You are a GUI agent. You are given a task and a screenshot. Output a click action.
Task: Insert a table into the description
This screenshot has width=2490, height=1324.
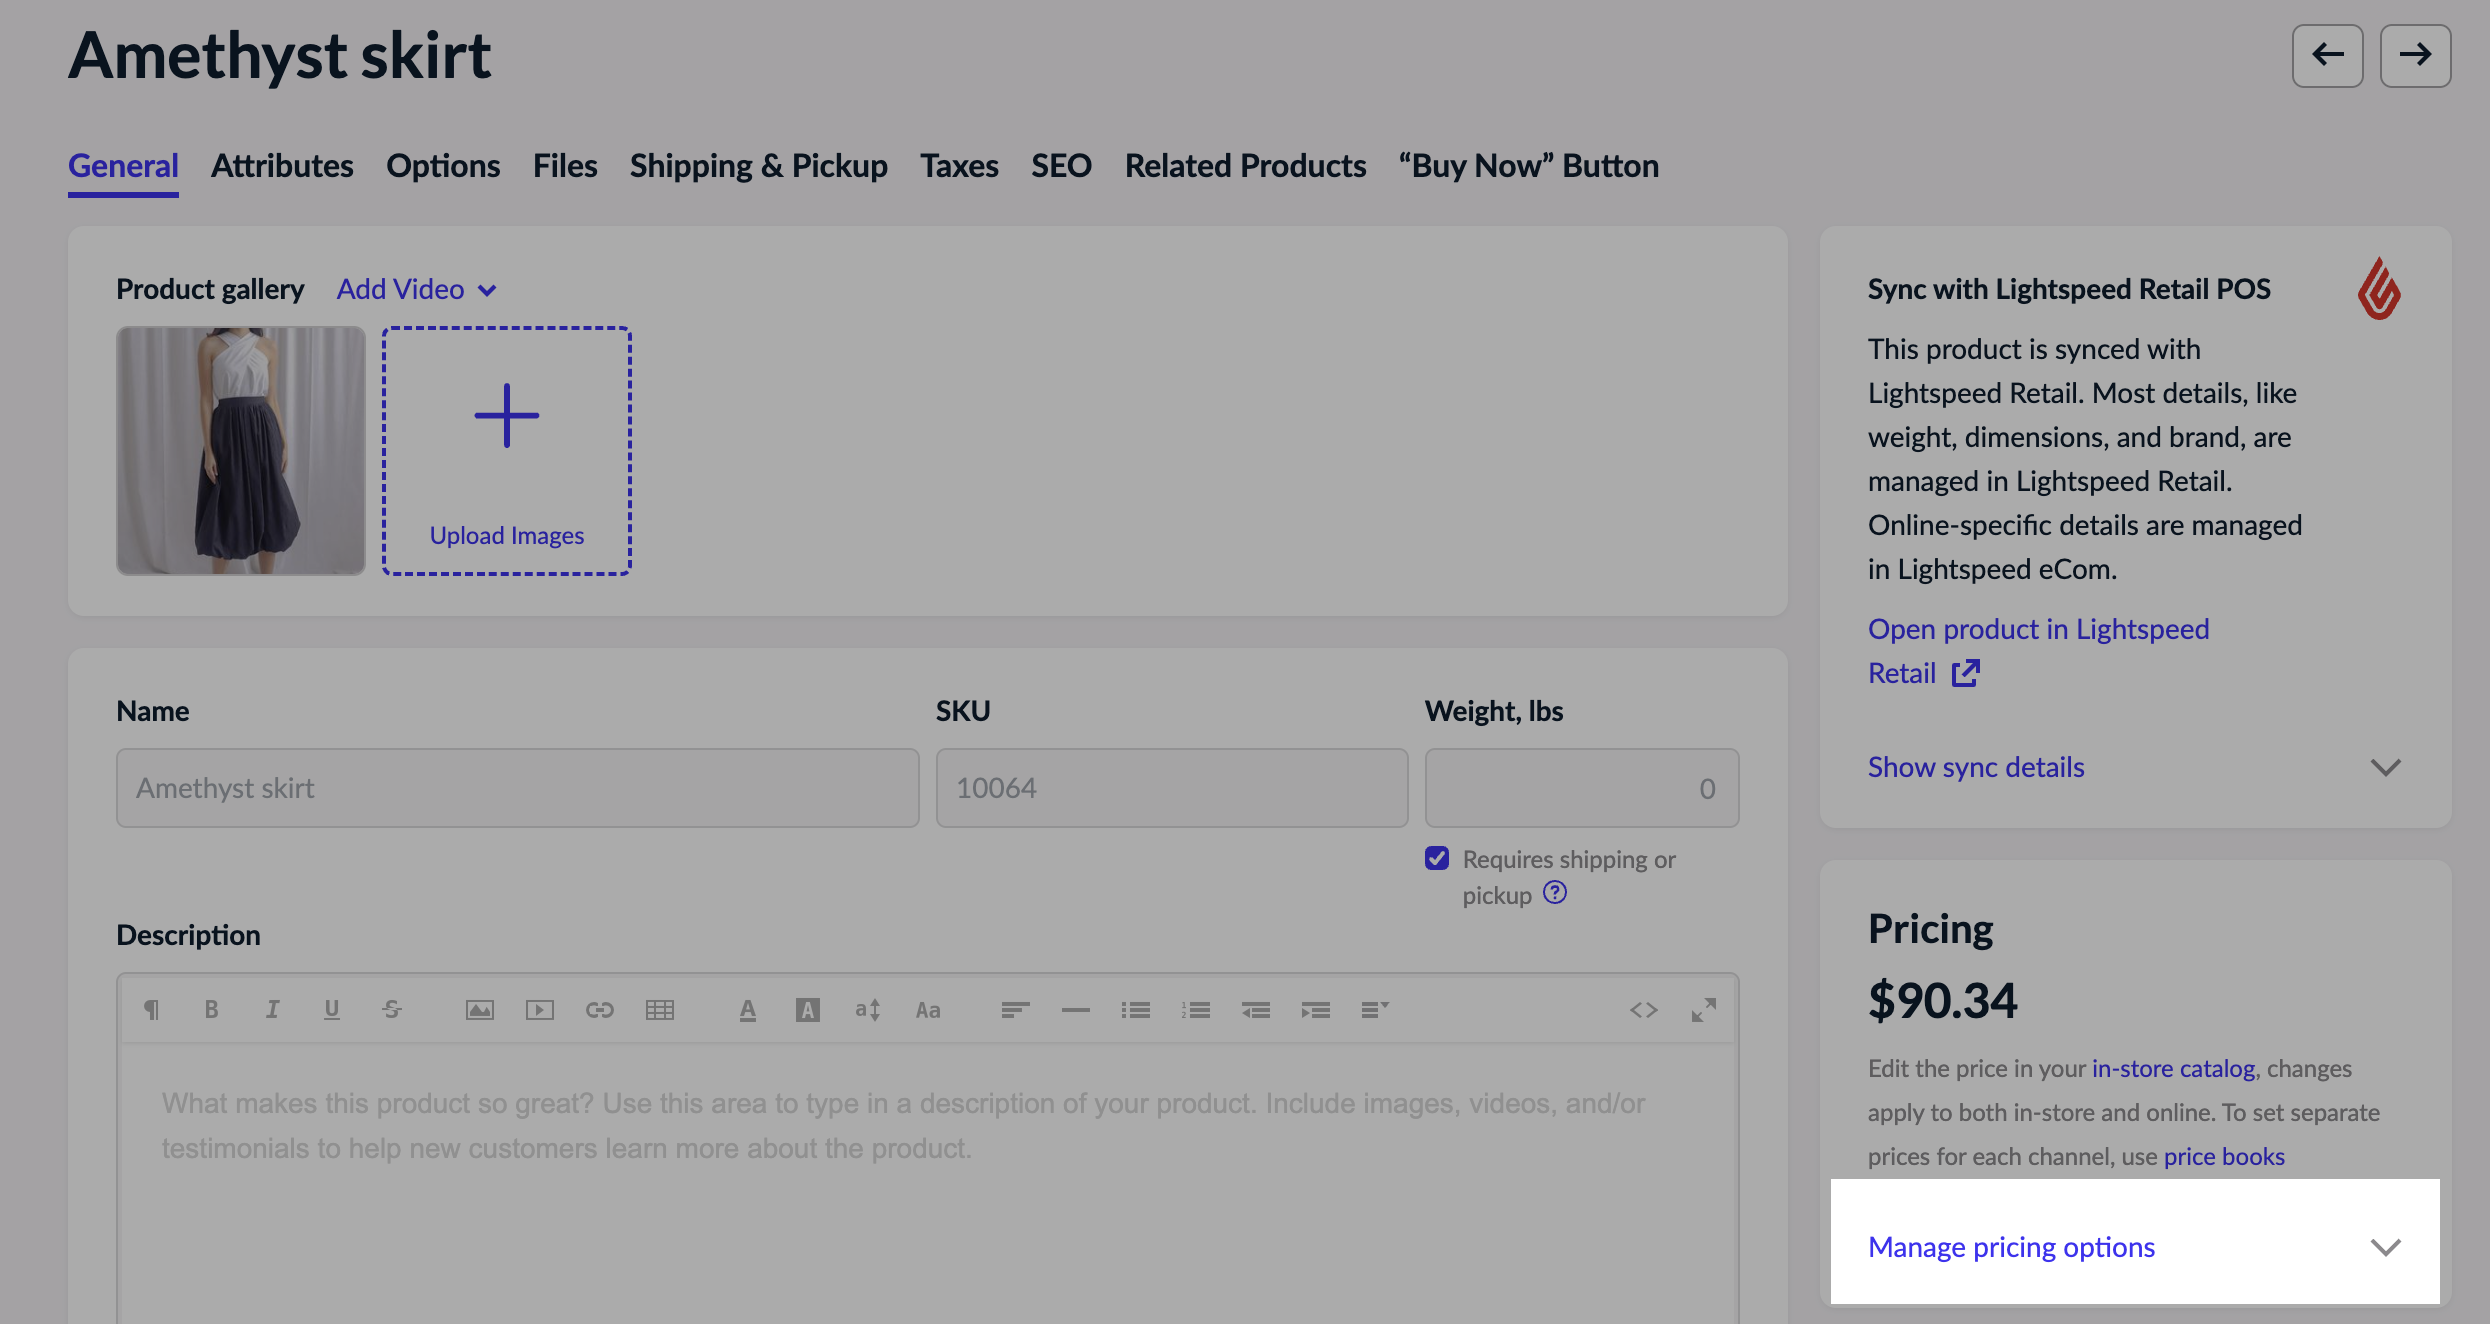tap(659, 1010)
